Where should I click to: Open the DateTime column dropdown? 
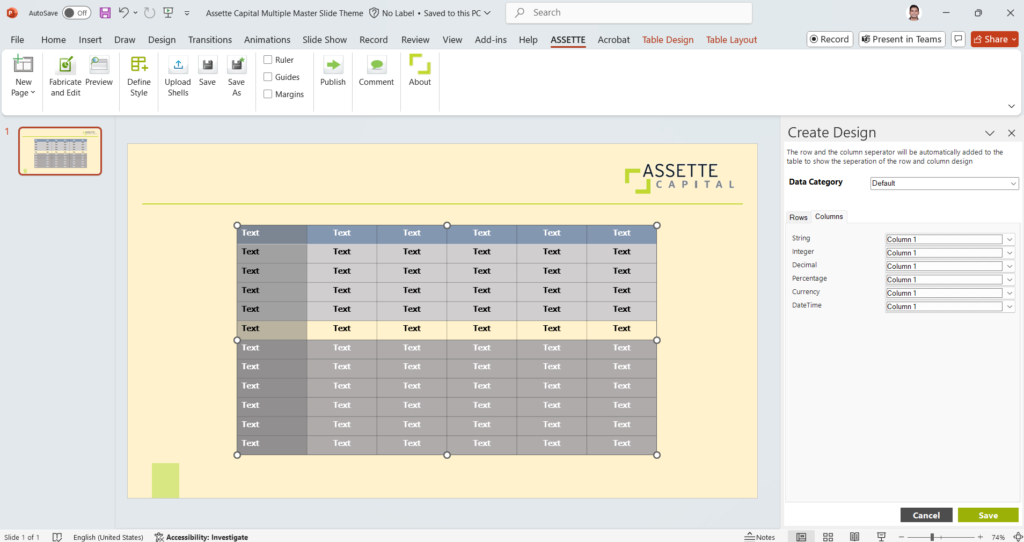pos(1009,306)
